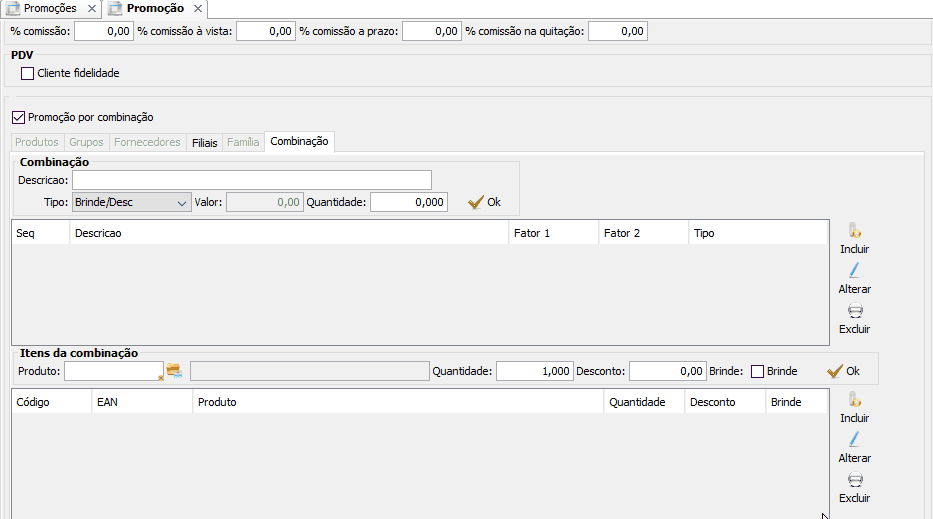Click the product search icon beside Produto field
Image resolution: width=933 pixels, height=519 pixels.
pos(175,371)
